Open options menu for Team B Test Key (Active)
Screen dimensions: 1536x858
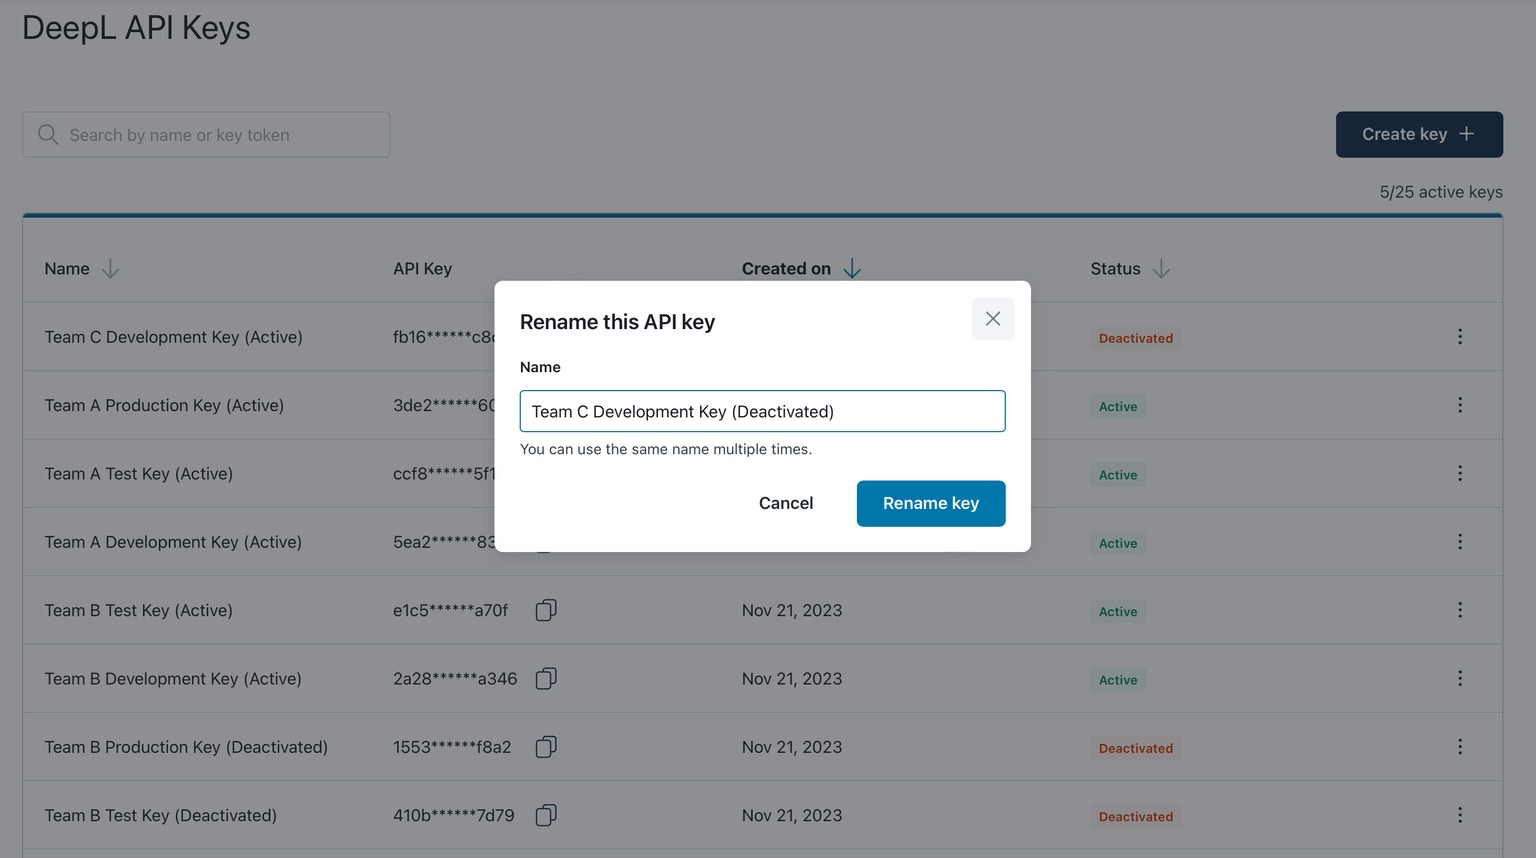[x=1460, y=610]
